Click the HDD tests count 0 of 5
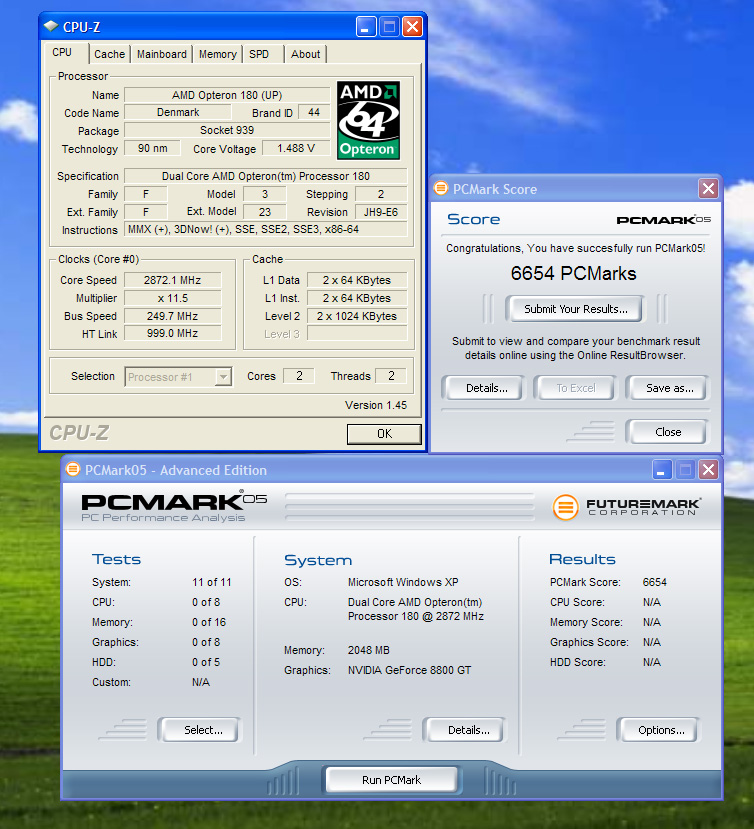The image size is (754, 829). [206, 662]
